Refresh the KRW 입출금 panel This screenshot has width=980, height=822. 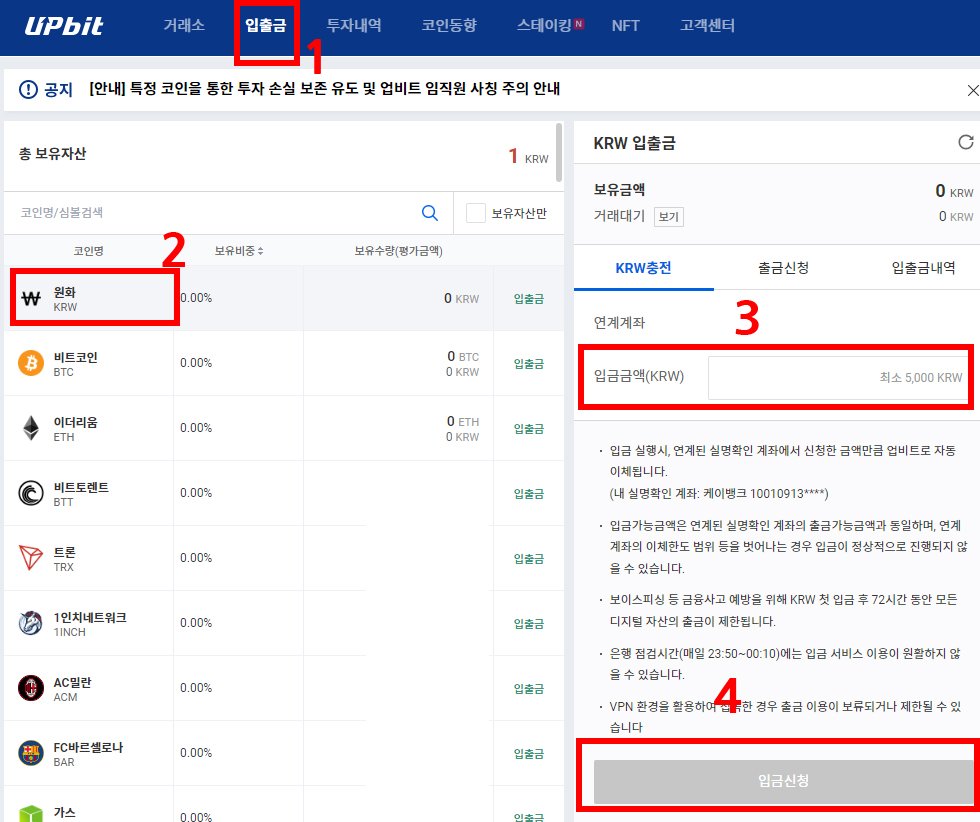(x=966, y=143)
